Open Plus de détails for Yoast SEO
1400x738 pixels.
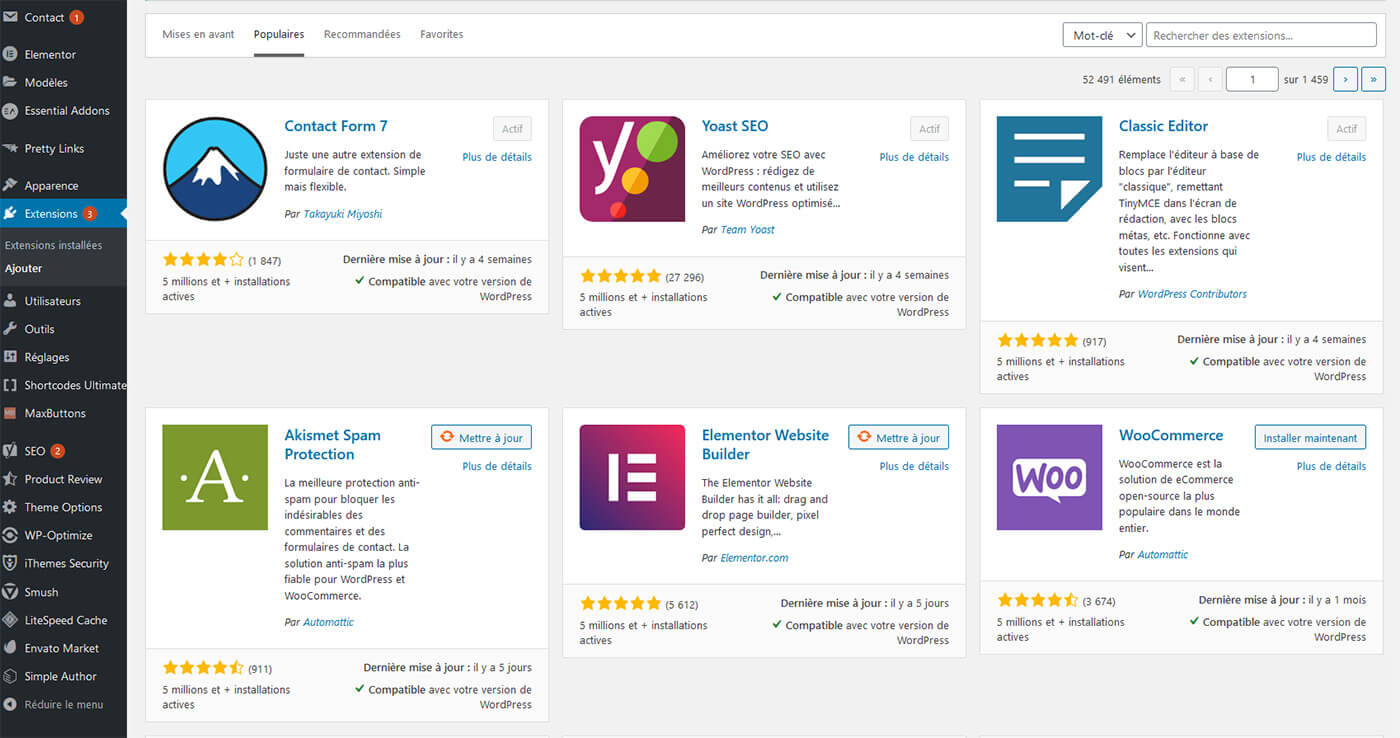click(914, 157)
